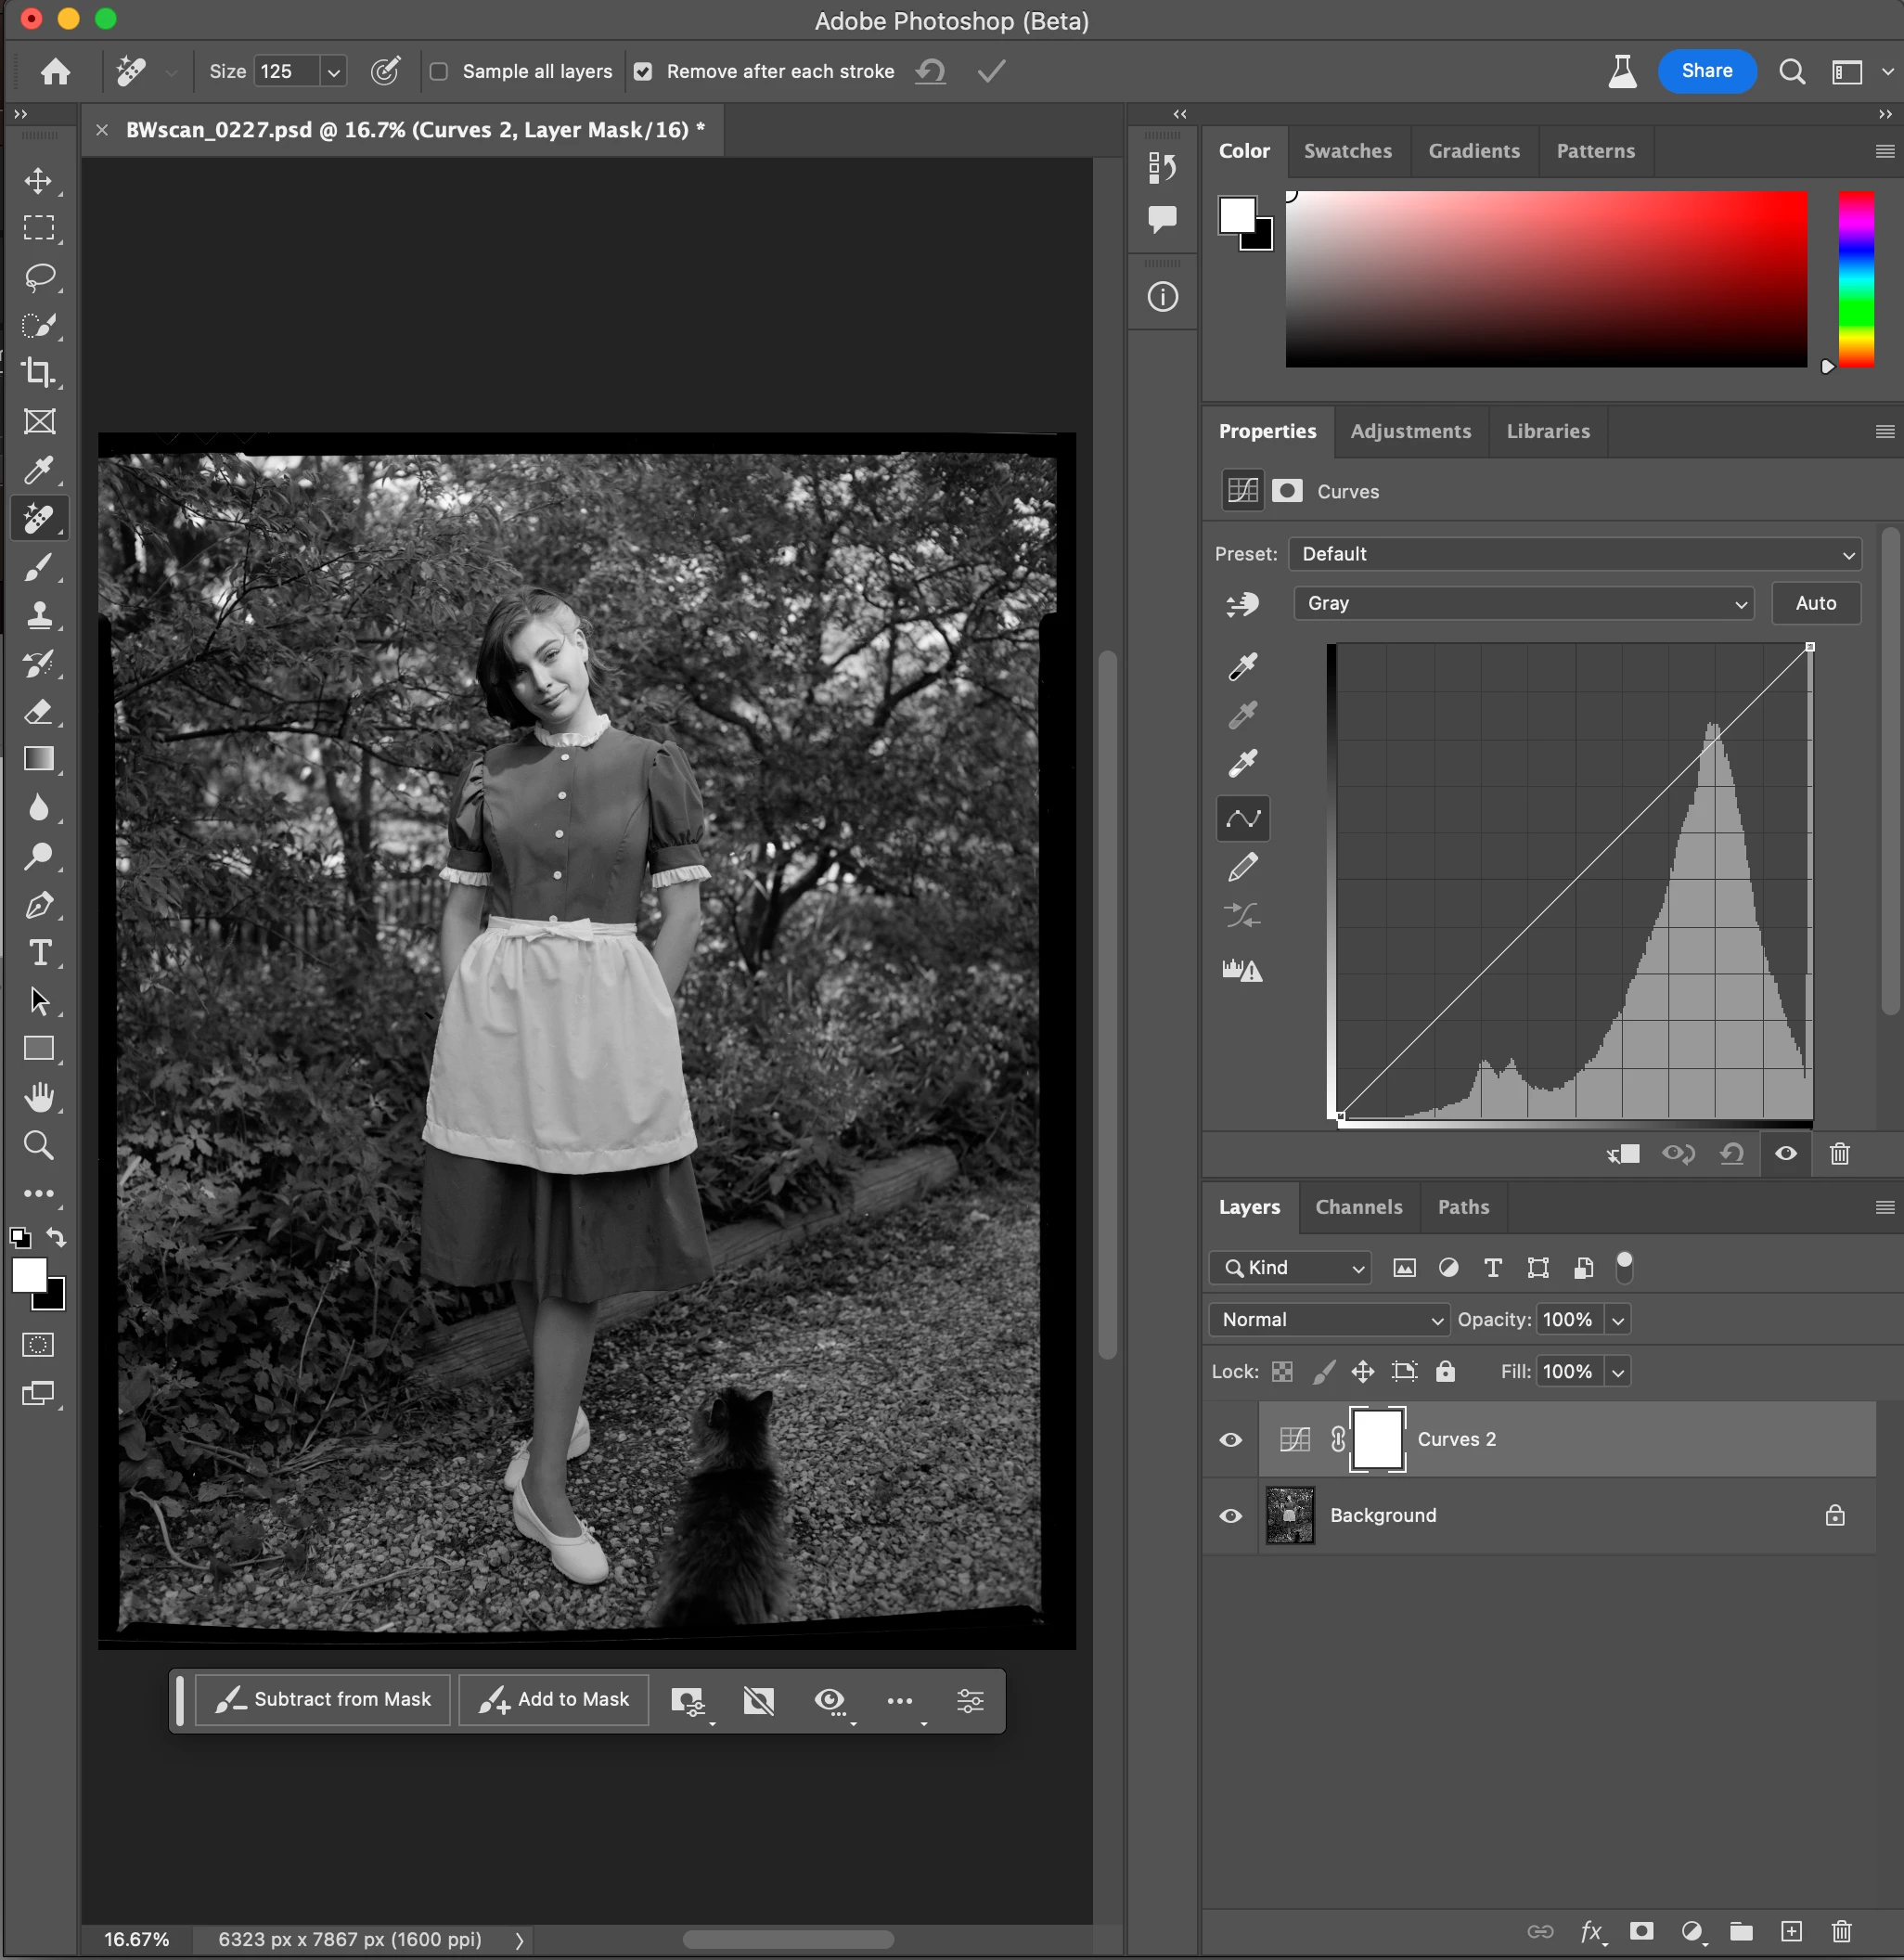This screenshot has width=1904, height=1960.
Task: Open the Adjustments tab
Action: coord(1410,431)
